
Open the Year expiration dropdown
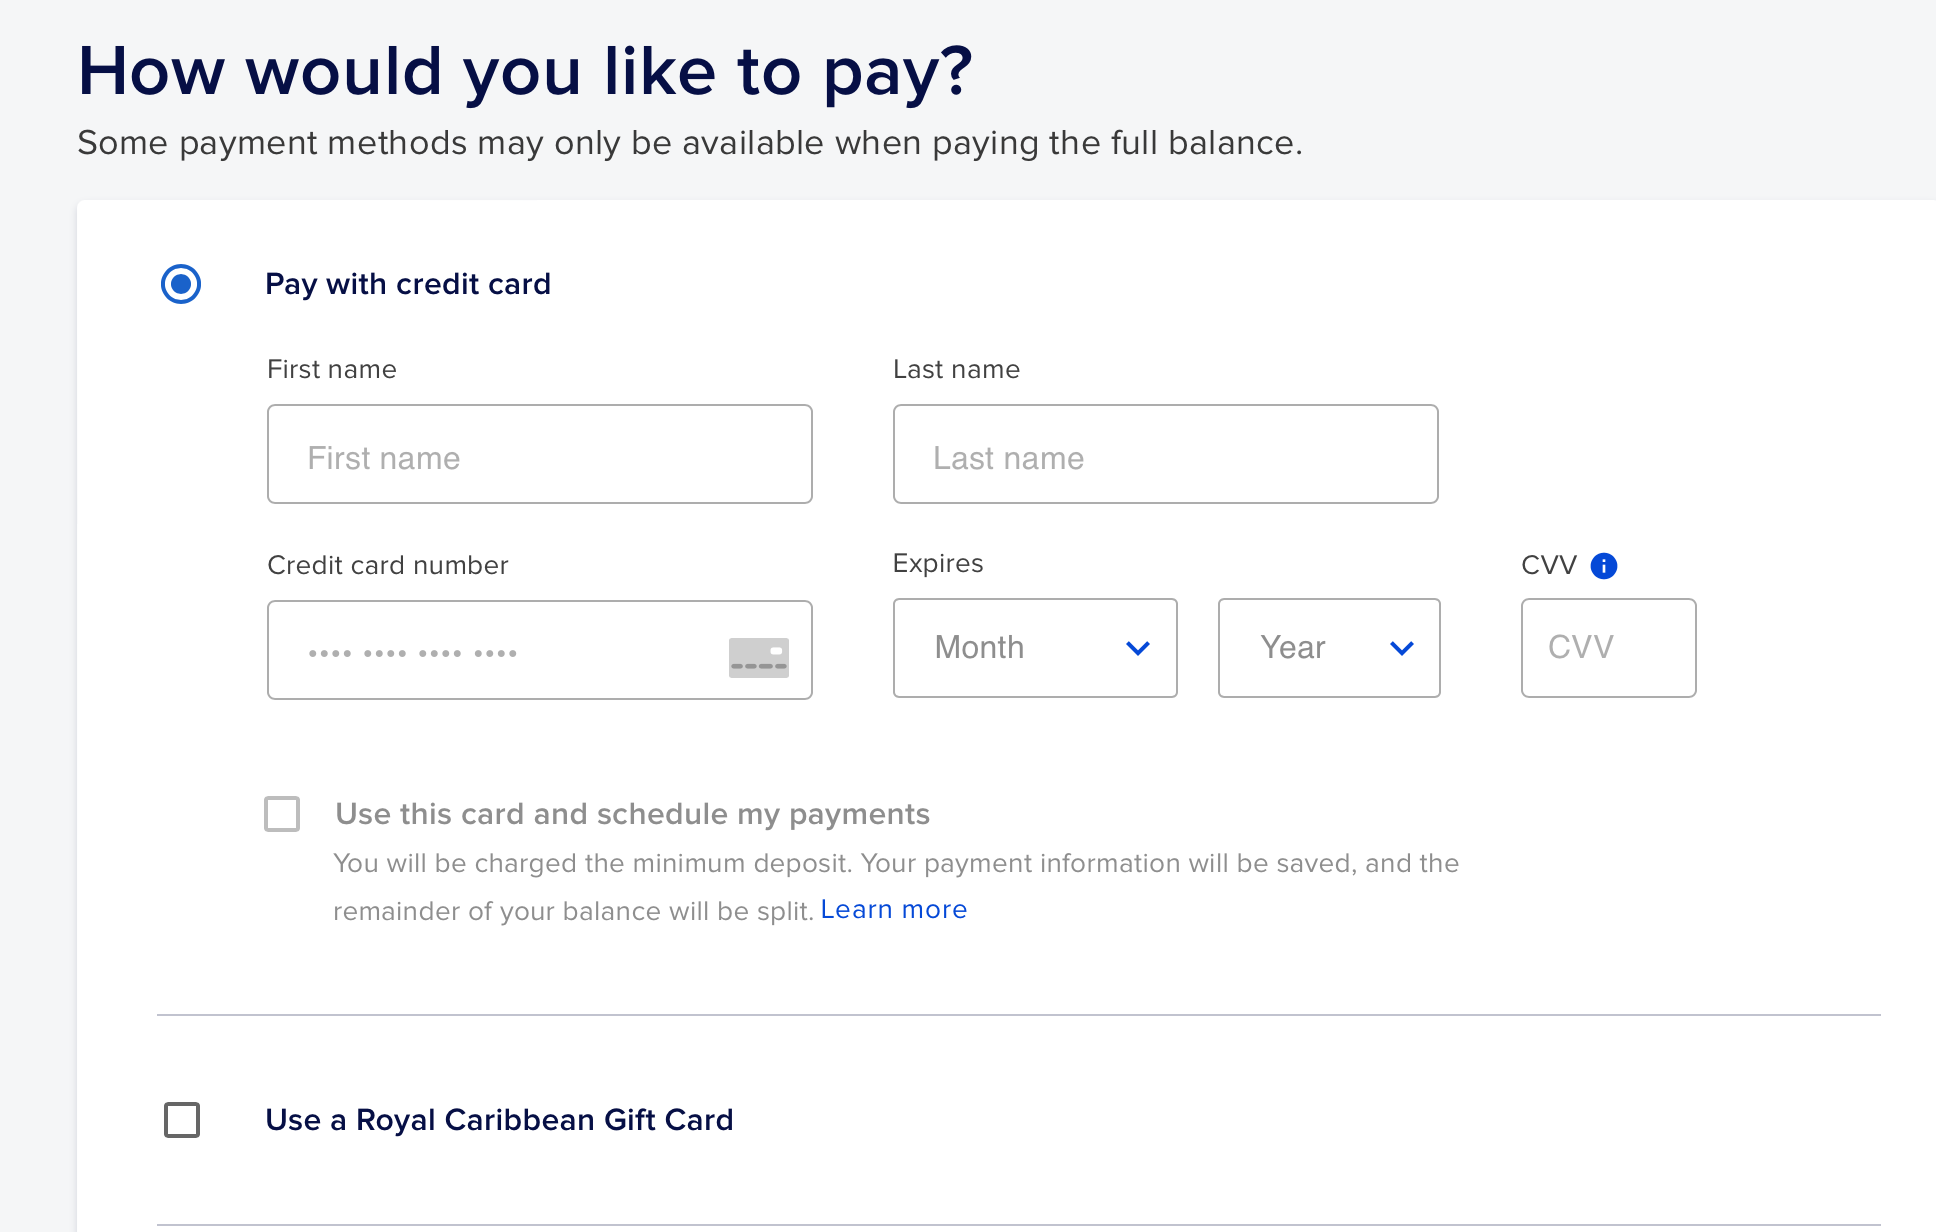point(1329,648)
